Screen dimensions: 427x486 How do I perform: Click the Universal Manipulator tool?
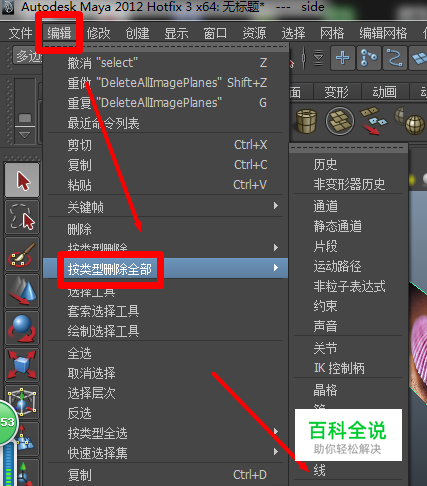coord(22,402)
